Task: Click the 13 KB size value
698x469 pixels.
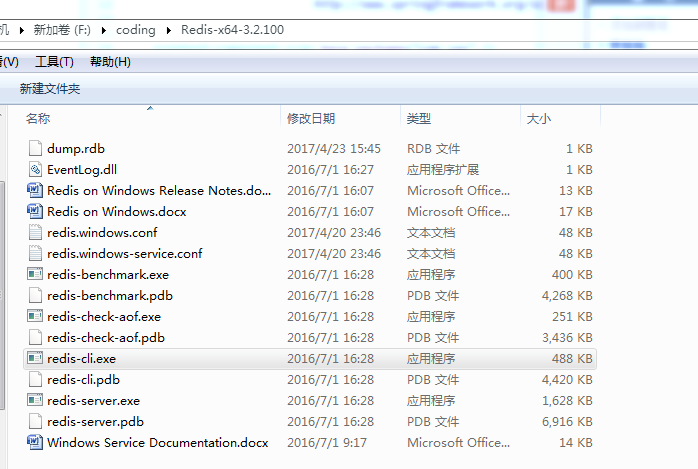Action: tap(576, 190)
